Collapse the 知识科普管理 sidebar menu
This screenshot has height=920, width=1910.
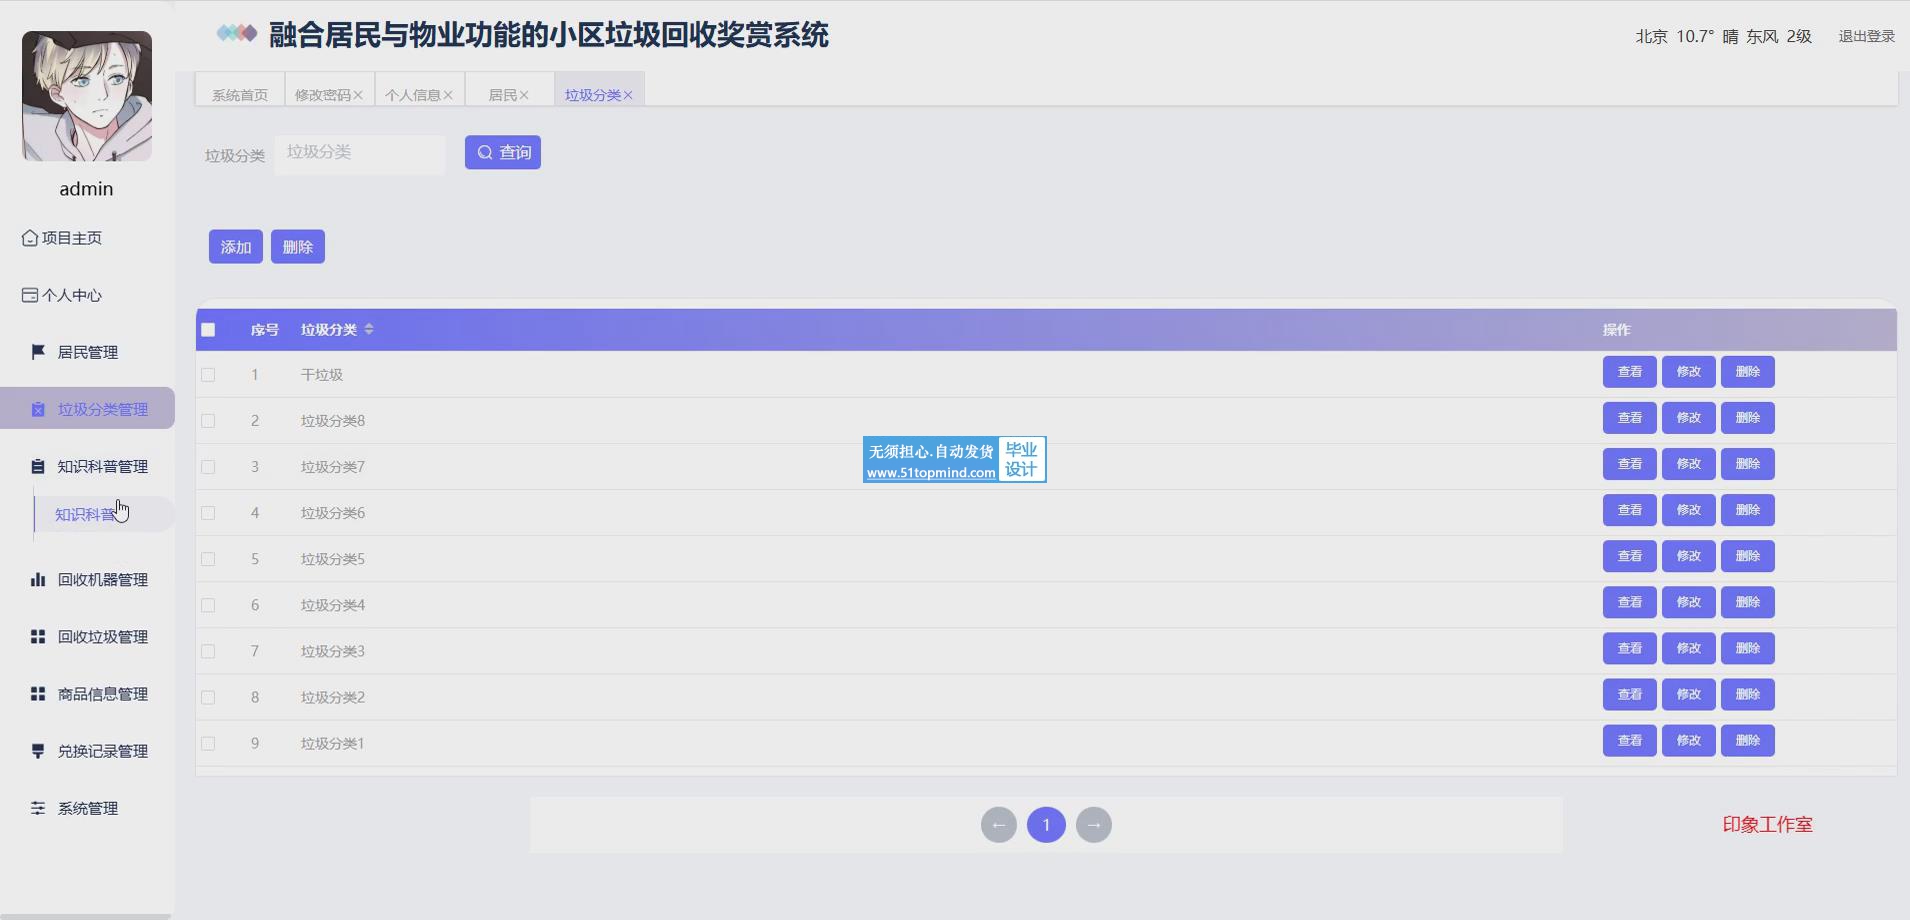[102, 467]
